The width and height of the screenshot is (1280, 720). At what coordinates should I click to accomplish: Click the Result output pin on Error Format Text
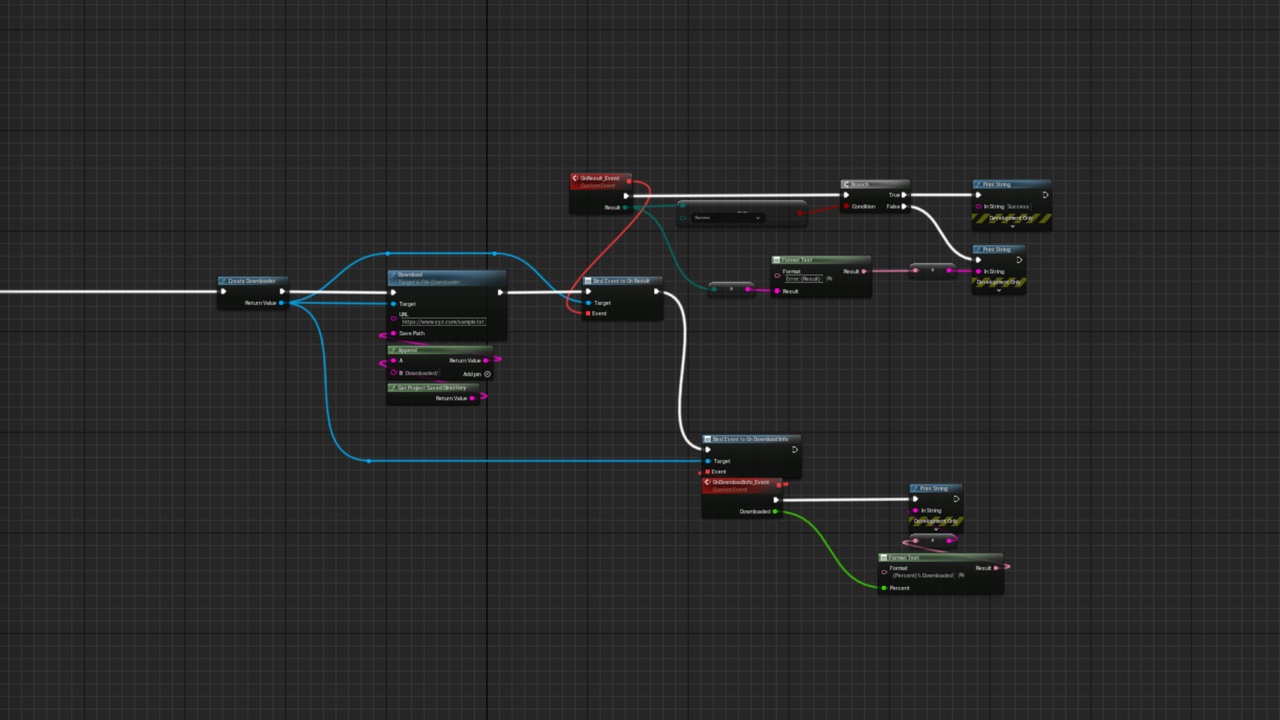pyautogui.click(x=864, y=271)
